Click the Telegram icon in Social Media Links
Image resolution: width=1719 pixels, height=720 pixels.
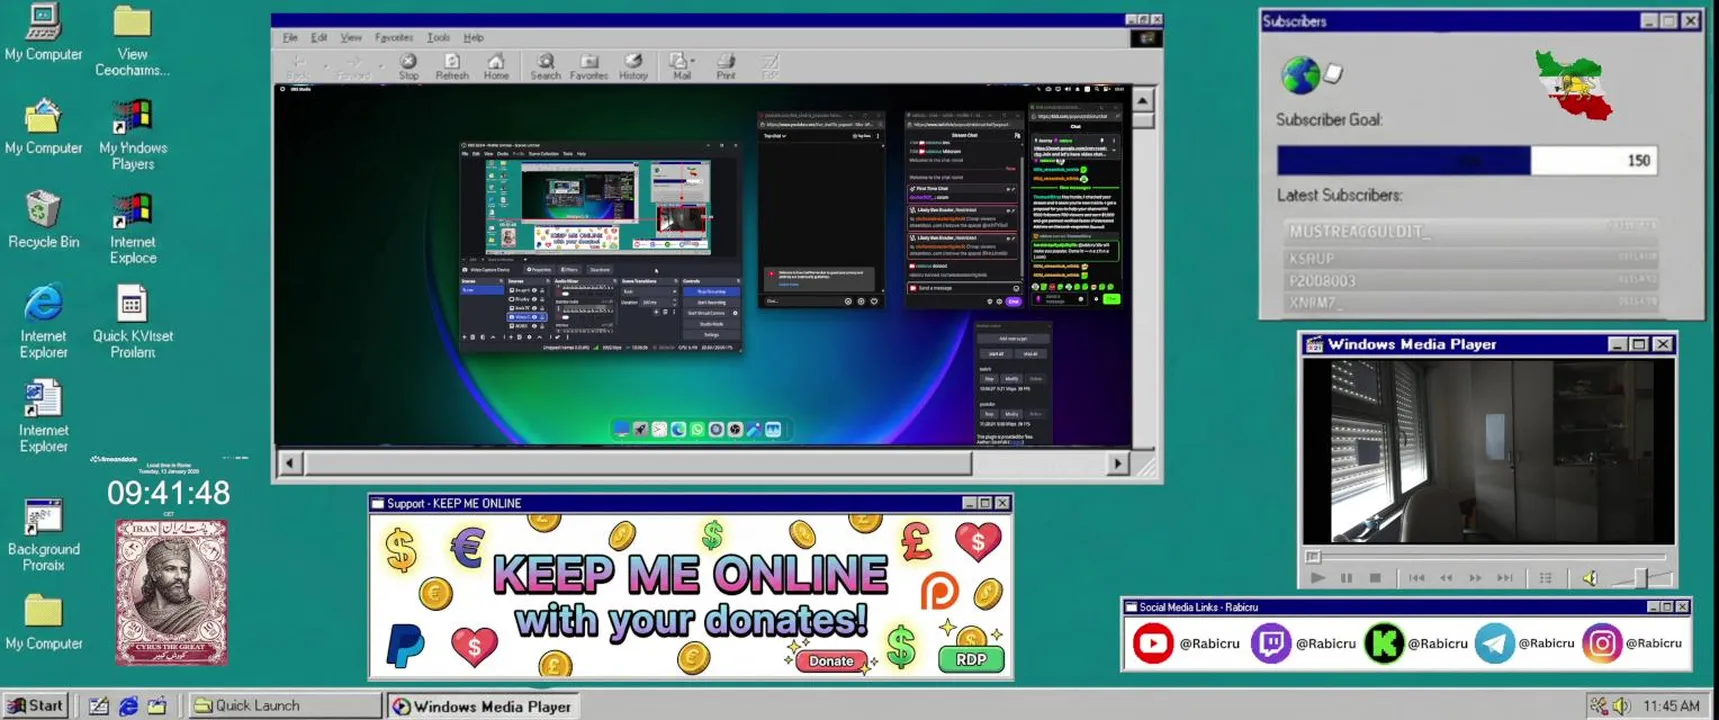1494,643
